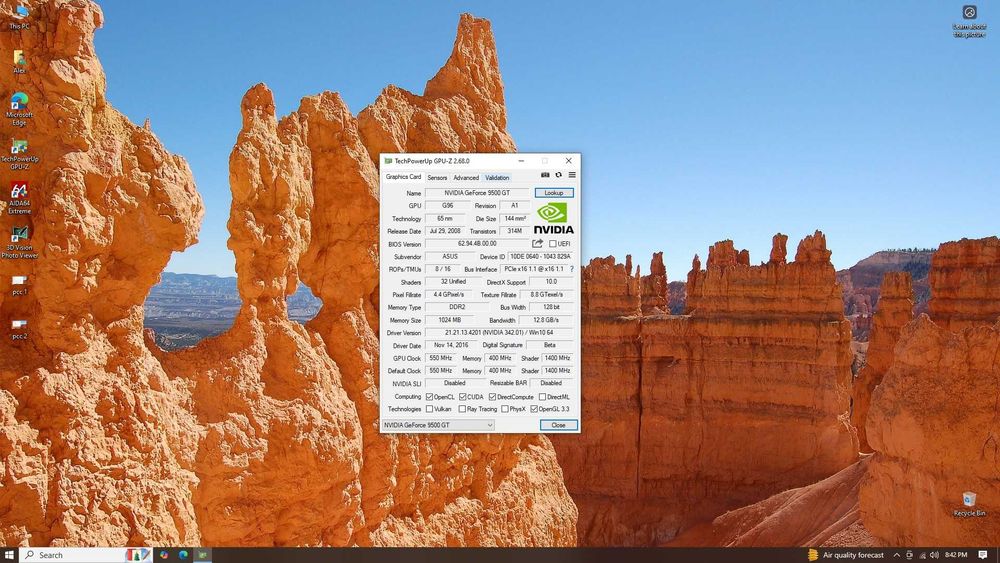Screen dimensions: 1000x563
Task: Click the volume speaker tray icon
Action: [x=934, y=555]
